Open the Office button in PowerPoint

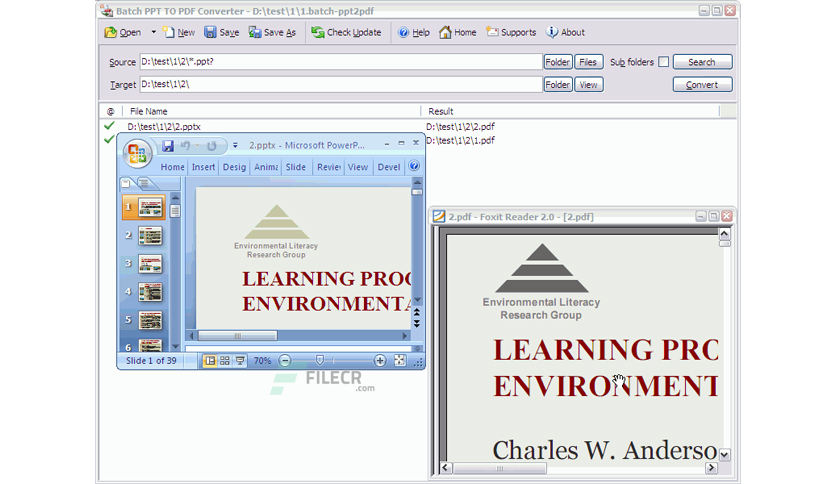click(137, 154)
